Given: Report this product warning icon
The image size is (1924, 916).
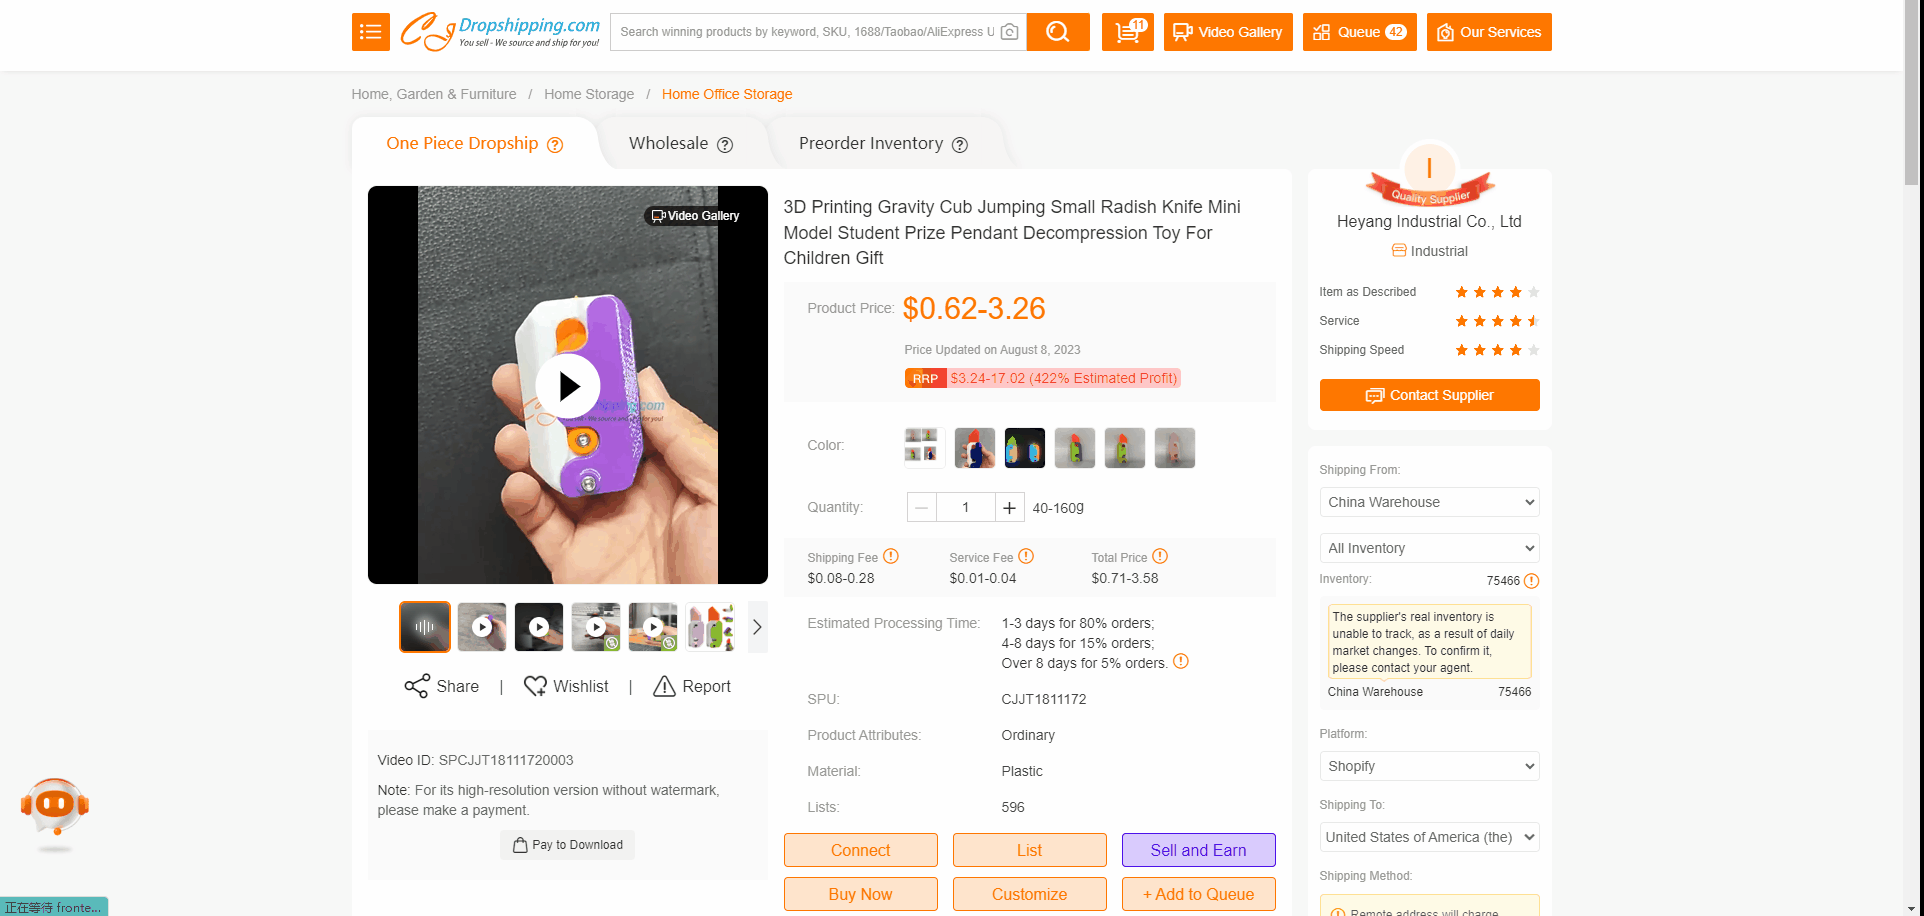Looking at the screenshot, I should click(664, 686).
